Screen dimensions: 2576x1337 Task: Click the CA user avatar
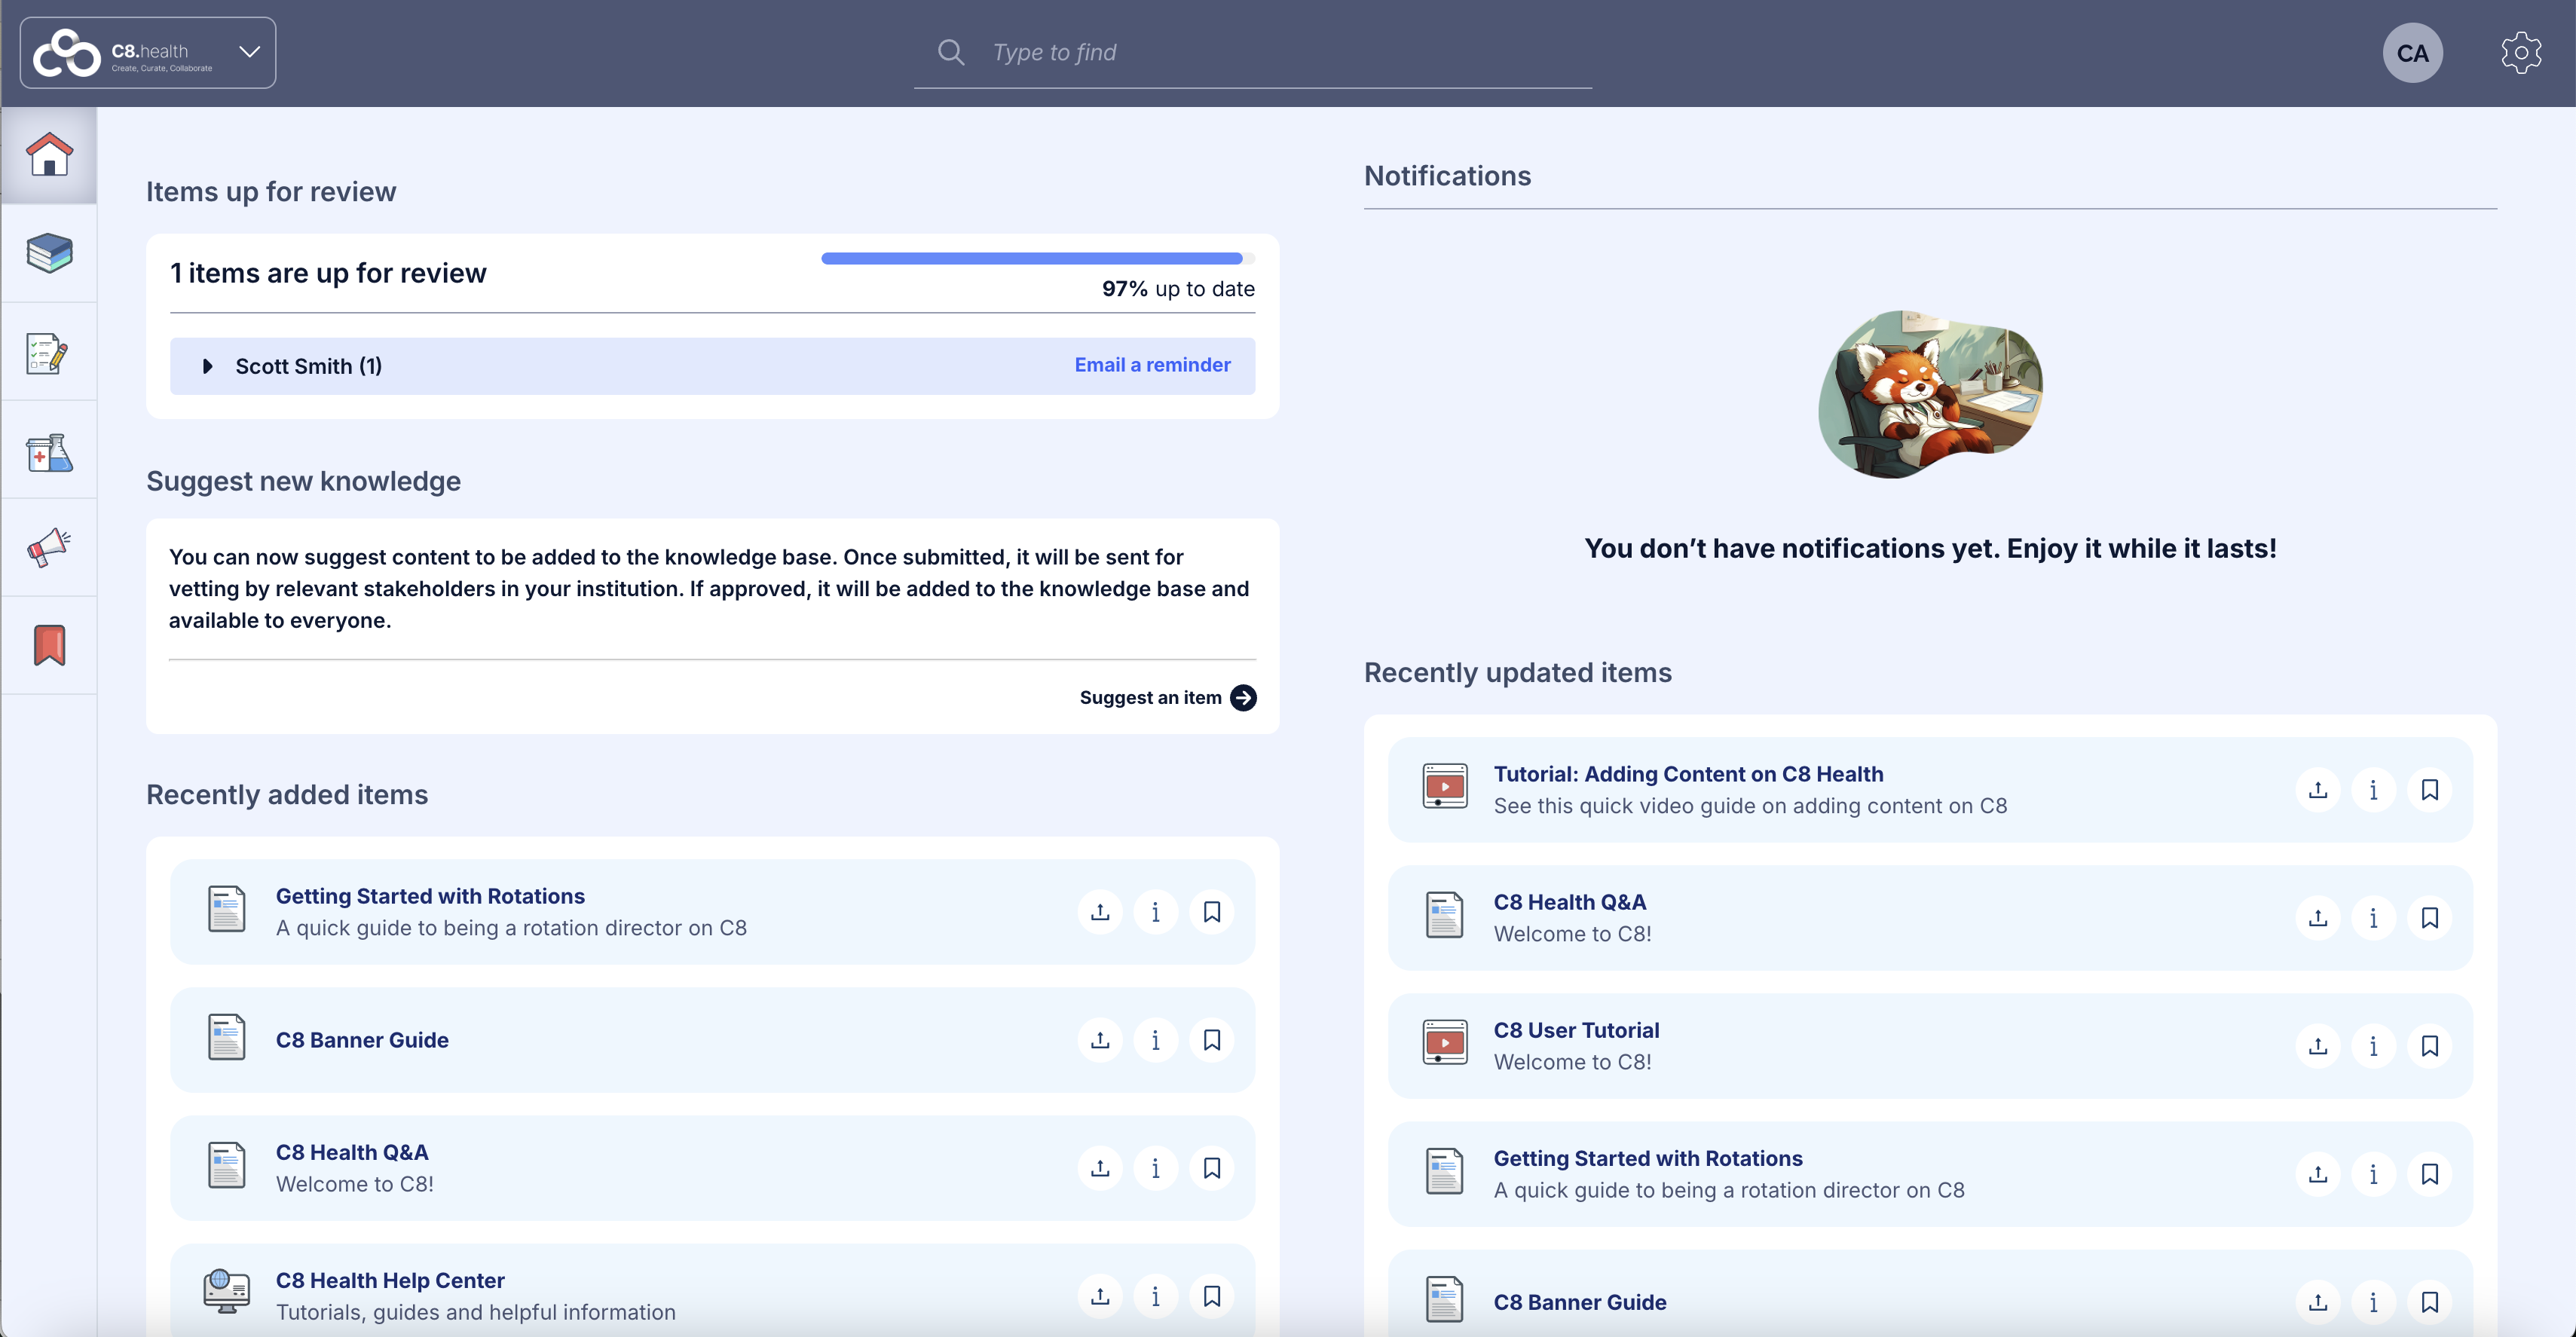2412,53
